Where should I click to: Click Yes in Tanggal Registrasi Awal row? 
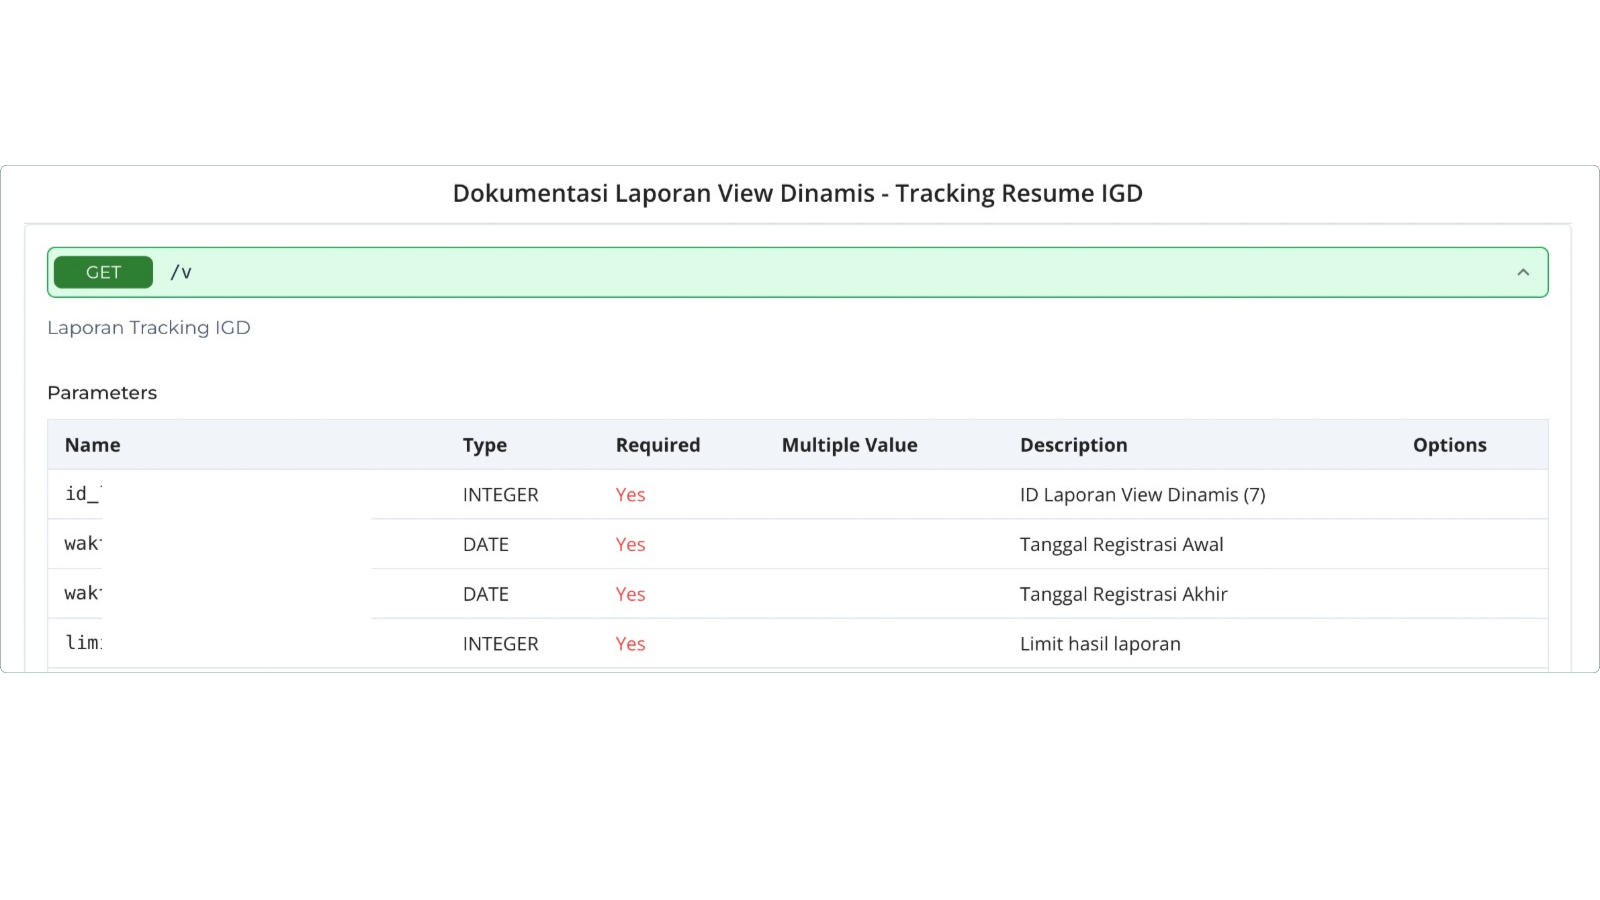[631, 545]
